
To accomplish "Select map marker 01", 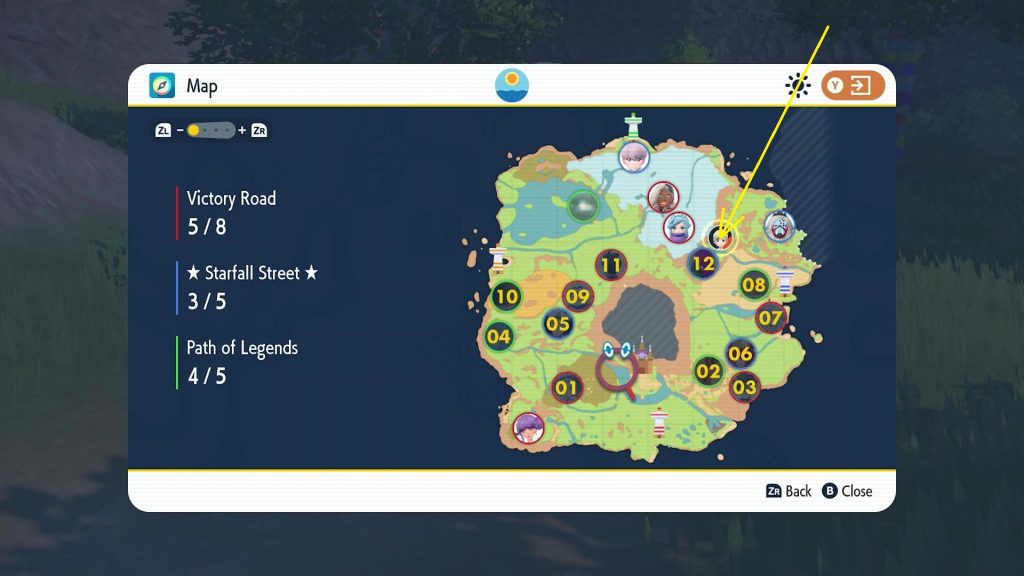I will click(x=566, y=388).
